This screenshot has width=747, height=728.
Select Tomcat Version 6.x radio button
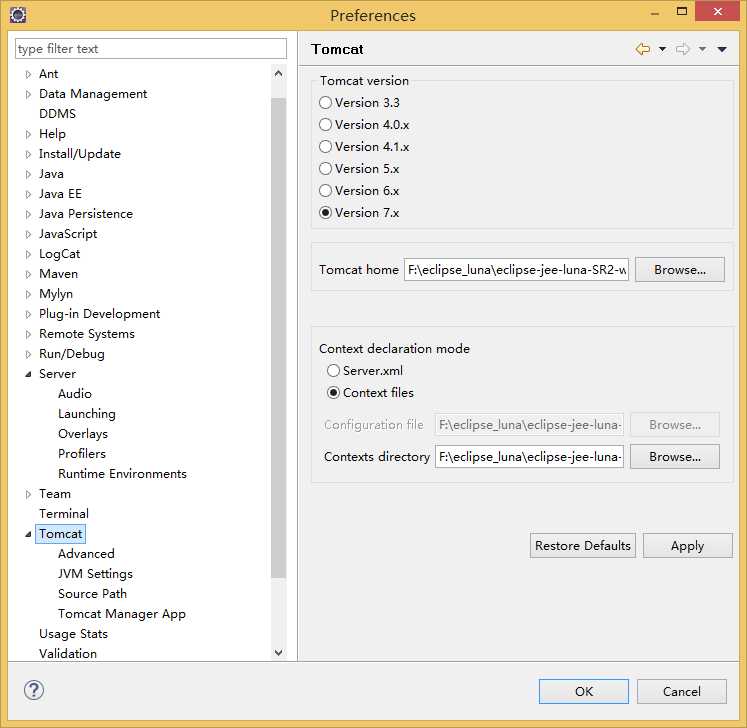click(325, 191)
